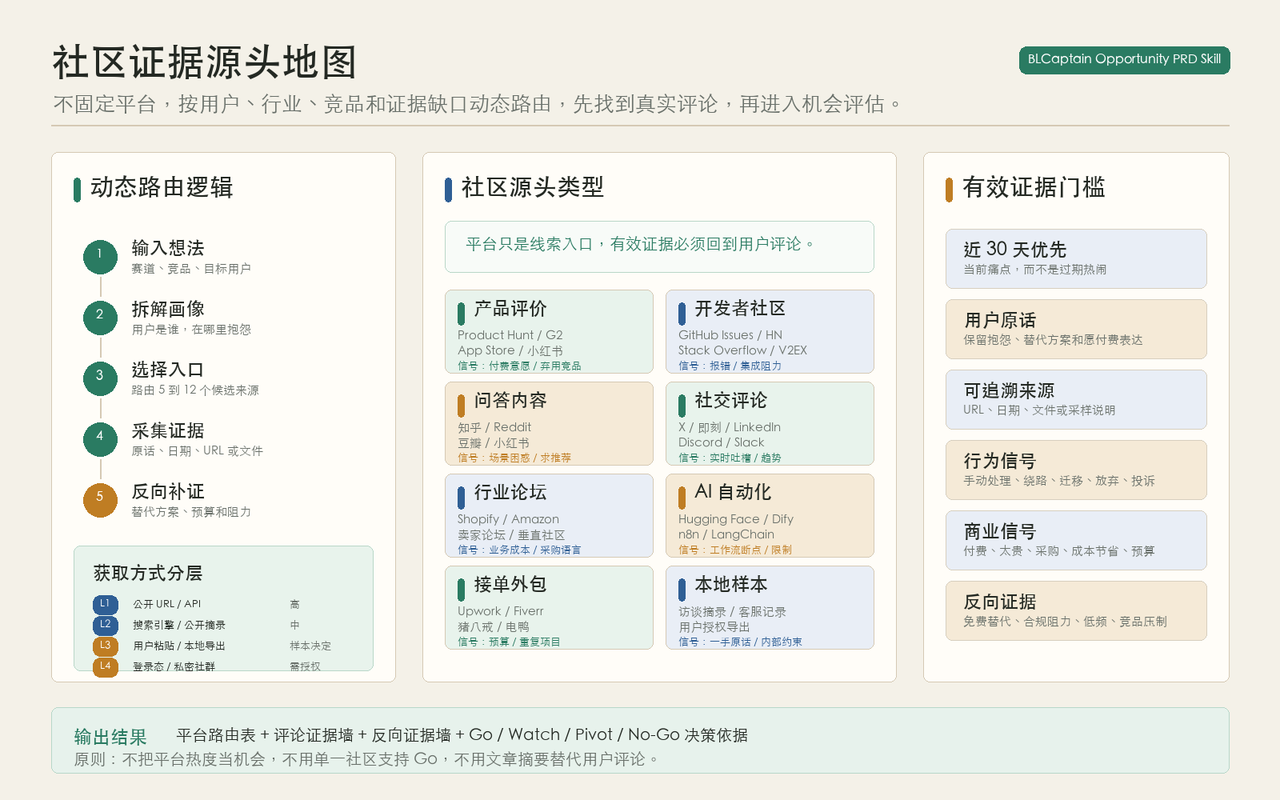Click the page title 社区证据源头地图
The height and width of the screenshot is (800, 1280).
pyautogui.click(x=205, y=62)
